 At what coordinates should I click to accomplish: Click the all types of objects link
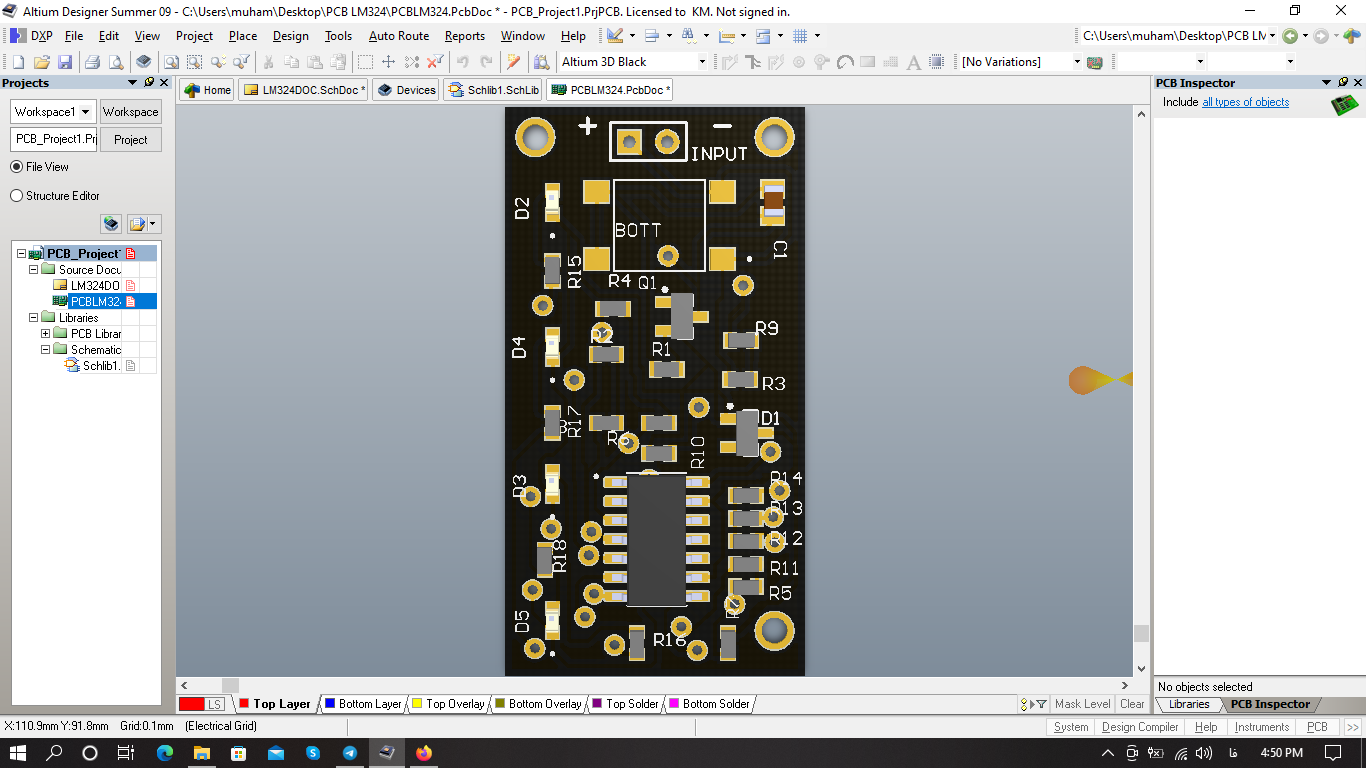(1245, 103)
